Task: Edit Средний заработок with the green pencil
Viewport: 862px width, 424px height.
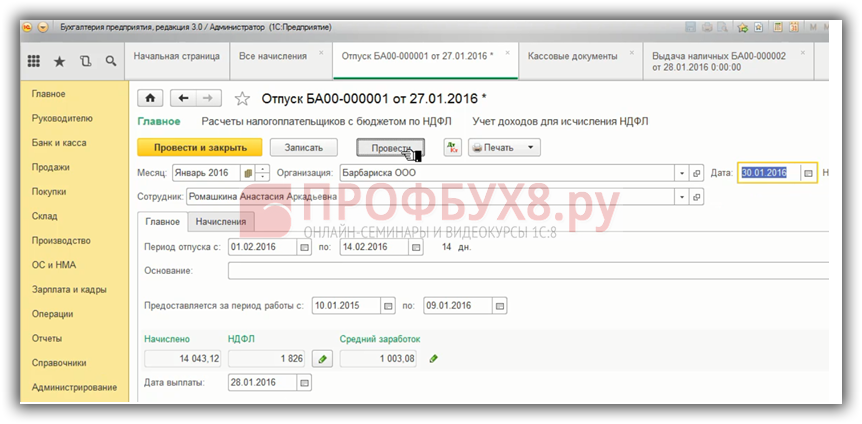Action: pyautogui.click(x=434, y=359)
